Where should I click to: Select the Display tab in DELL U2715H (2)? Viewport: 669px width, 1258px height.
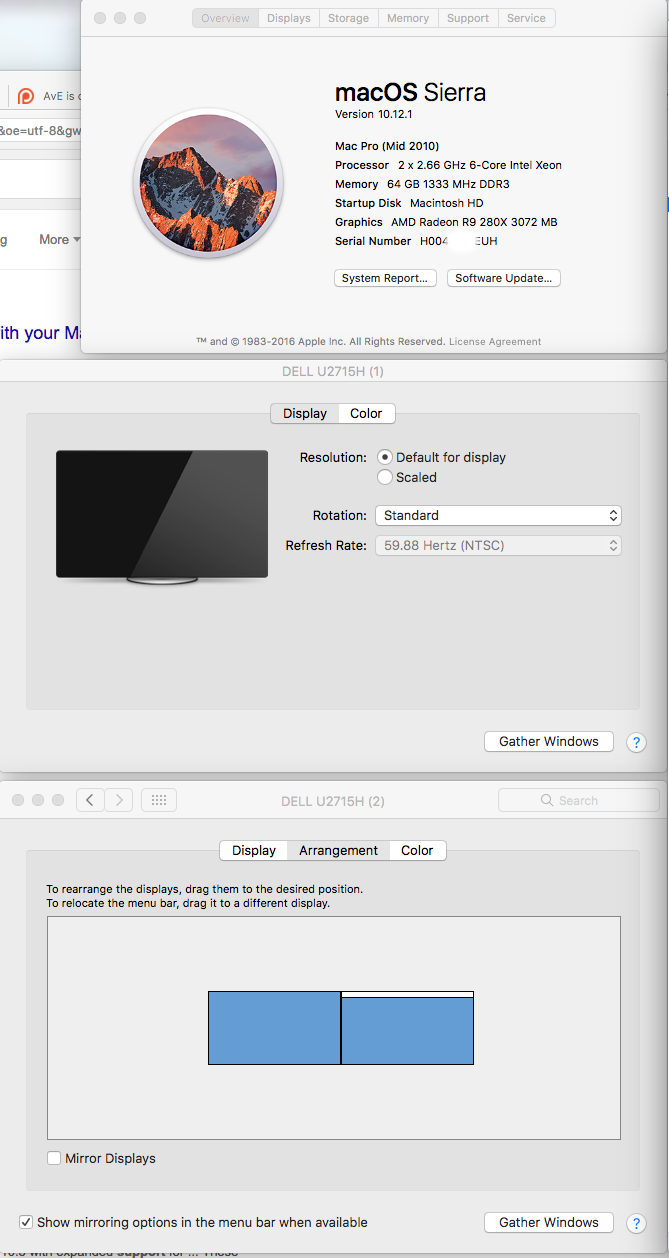click(254, 850)
